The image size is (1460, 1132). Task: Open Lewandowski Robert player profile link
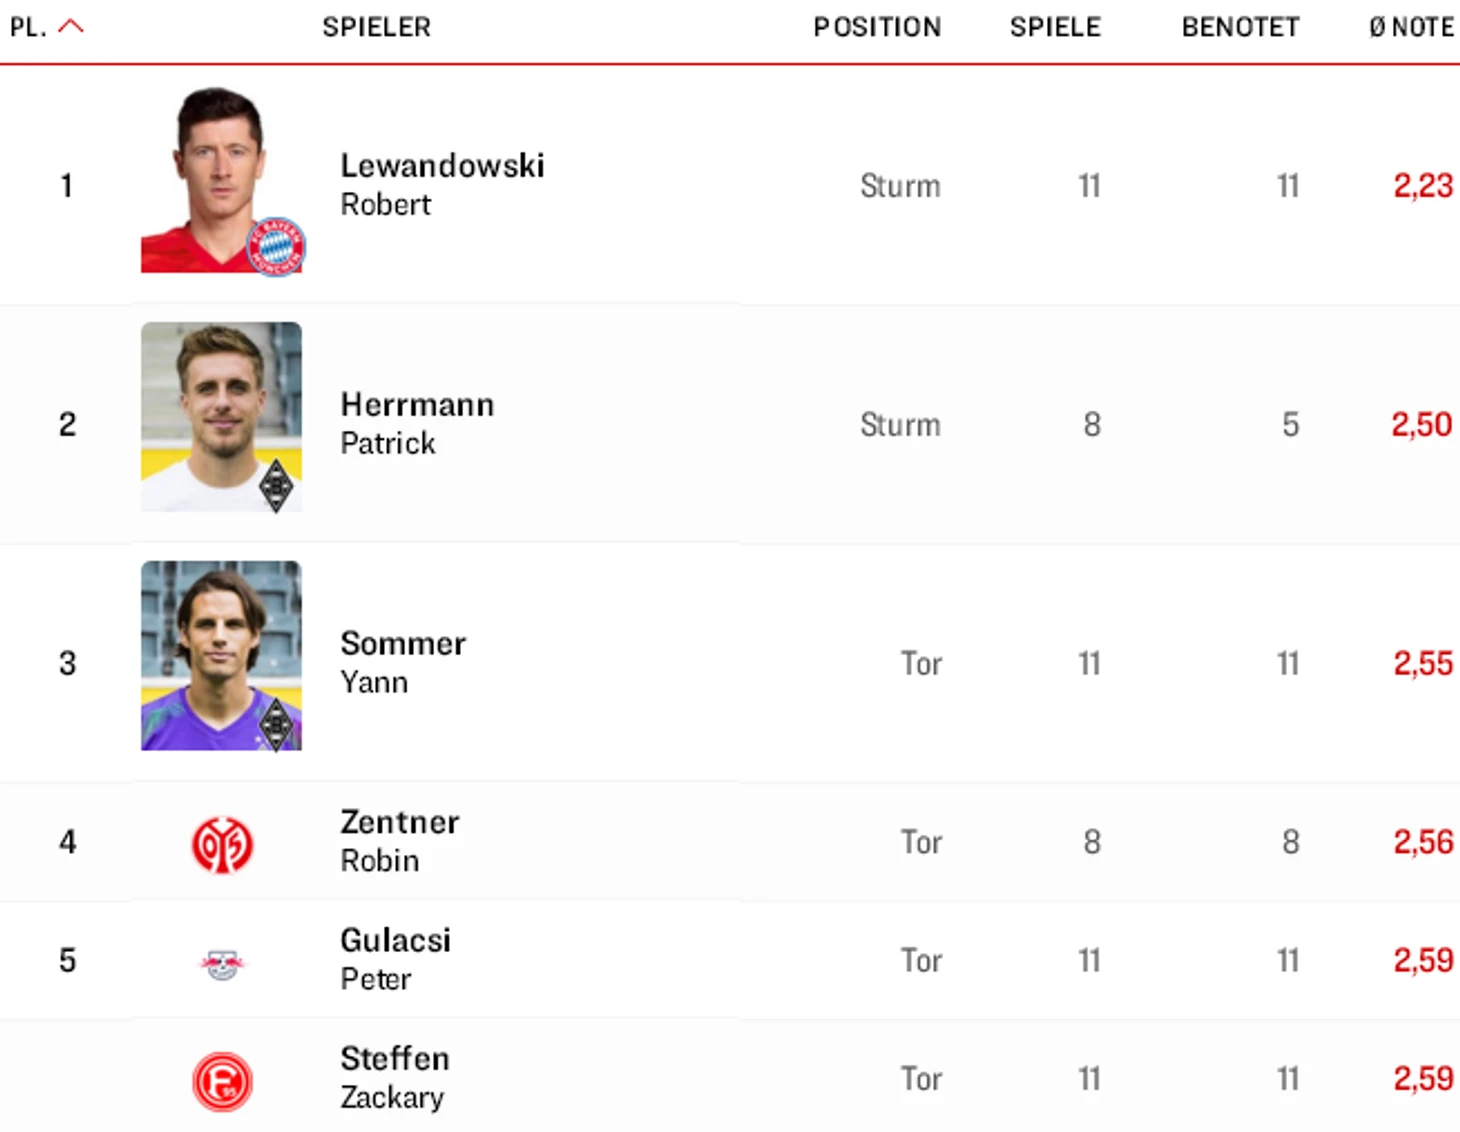tap(442, 184)
